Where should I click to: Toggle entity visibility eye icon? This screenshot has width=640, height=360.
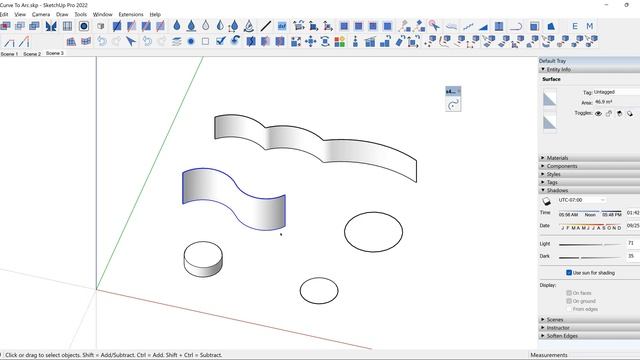598,113
